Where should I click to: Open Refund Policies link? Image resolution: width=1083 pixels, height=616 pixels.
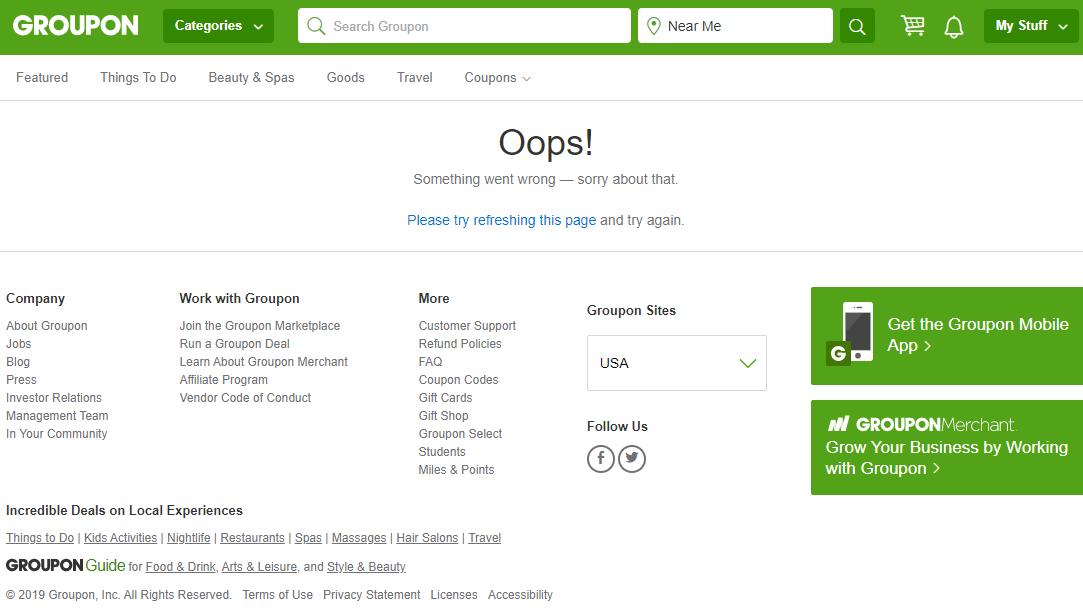tap(460, 344)
